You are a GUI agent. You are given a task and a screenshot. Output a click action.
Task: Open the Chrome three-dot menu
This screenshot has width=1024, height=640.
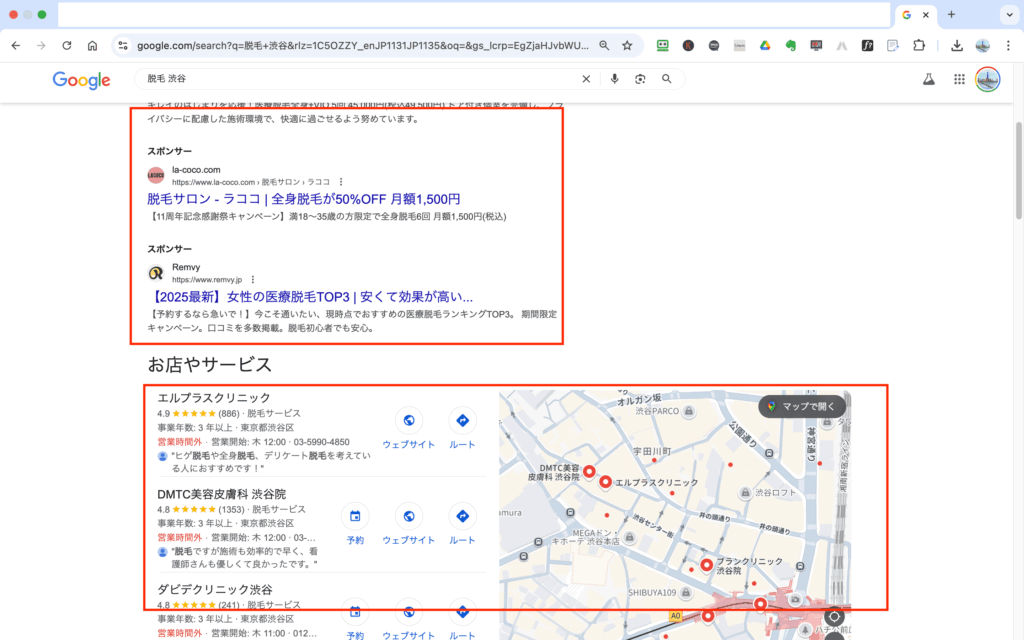[1008, 46]
